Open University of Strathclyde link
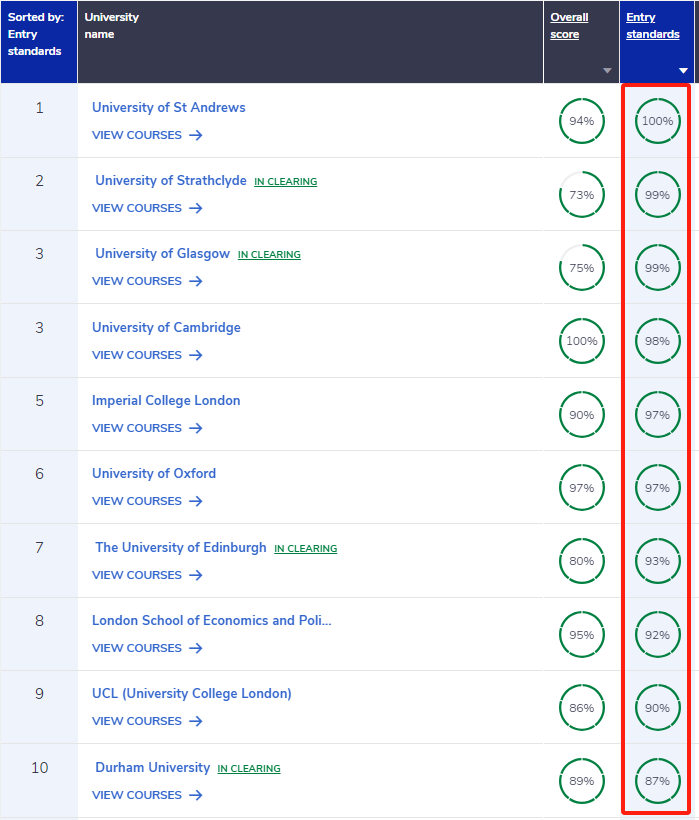Viewport: 699px width, 820px height. coord(170,180)
